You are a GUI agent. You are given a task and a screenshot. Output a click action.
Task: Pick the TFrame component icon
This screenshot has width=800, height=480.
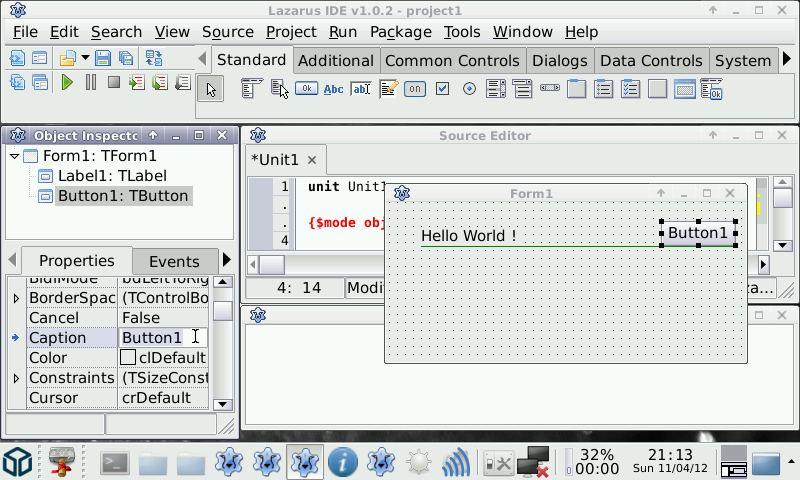pyautogui.click(x=685, y=89)
